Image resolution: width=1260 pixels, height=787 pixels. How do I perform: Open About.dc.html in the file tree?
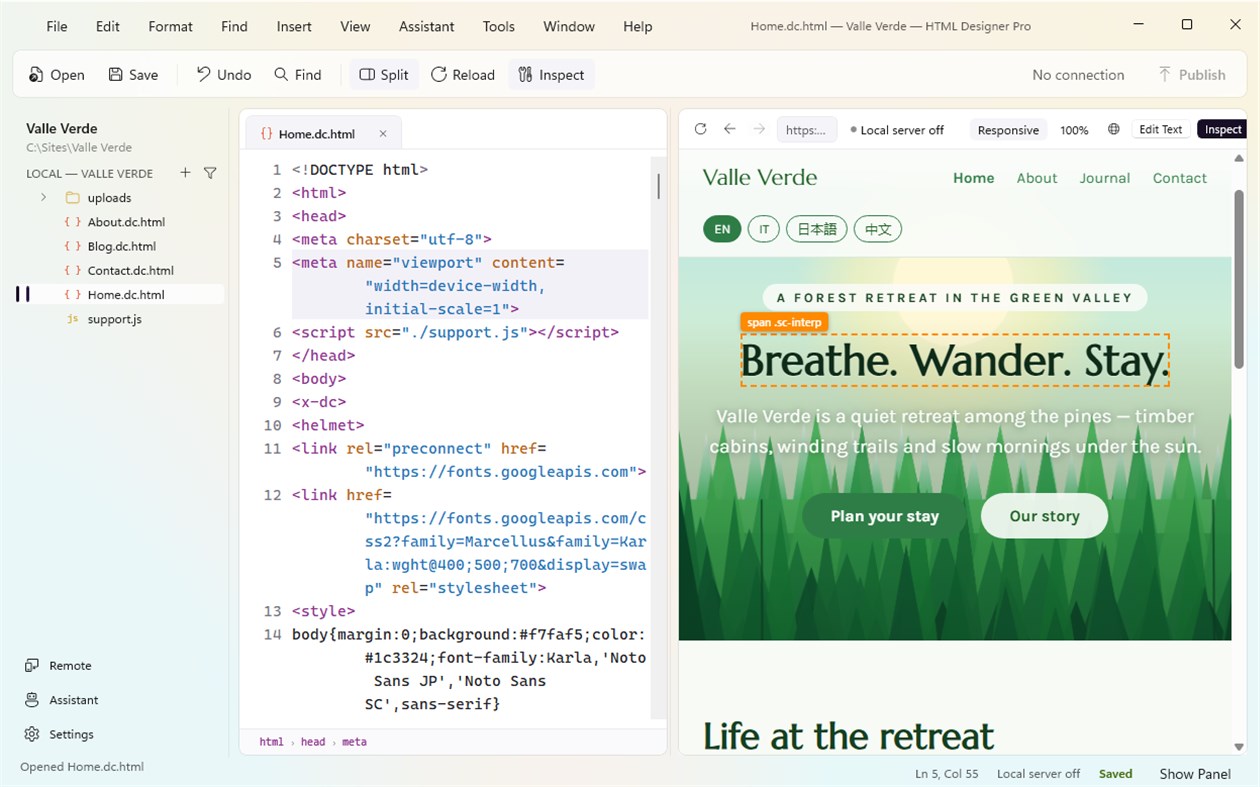(126, 222)
